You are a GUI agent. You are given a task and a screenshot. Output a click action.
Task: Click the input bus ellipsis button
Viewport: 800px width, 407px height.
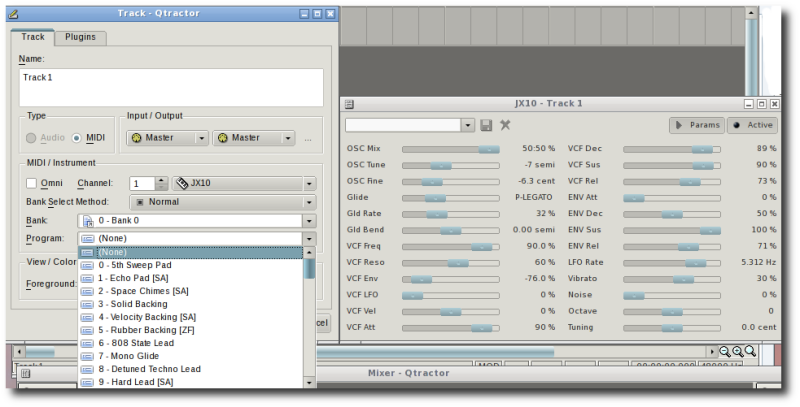pos(308,139)
